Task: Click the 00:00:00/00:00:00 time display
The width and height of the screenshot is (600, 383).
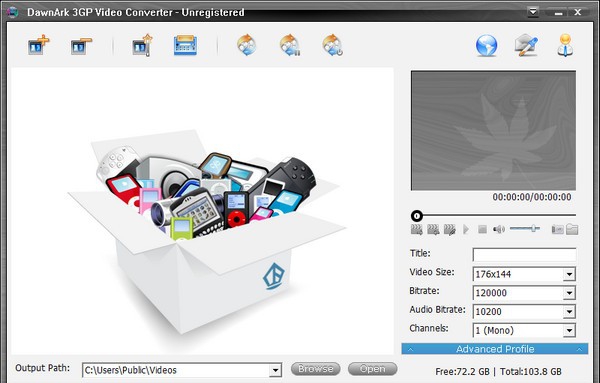Action: click(532, 197)
